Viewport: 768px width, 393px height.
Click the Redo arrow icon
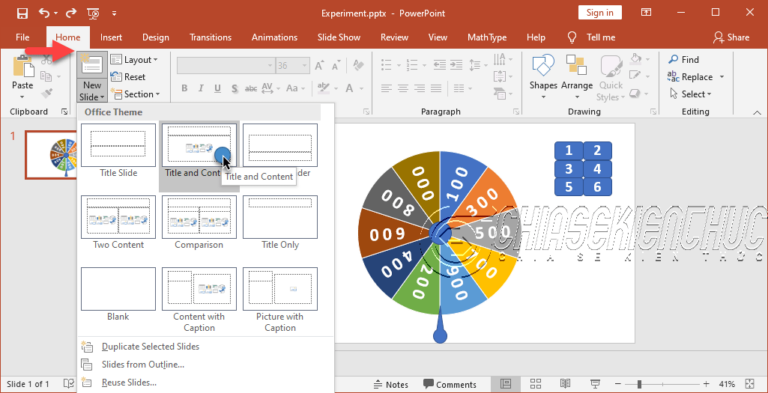[x=71, y=13]
